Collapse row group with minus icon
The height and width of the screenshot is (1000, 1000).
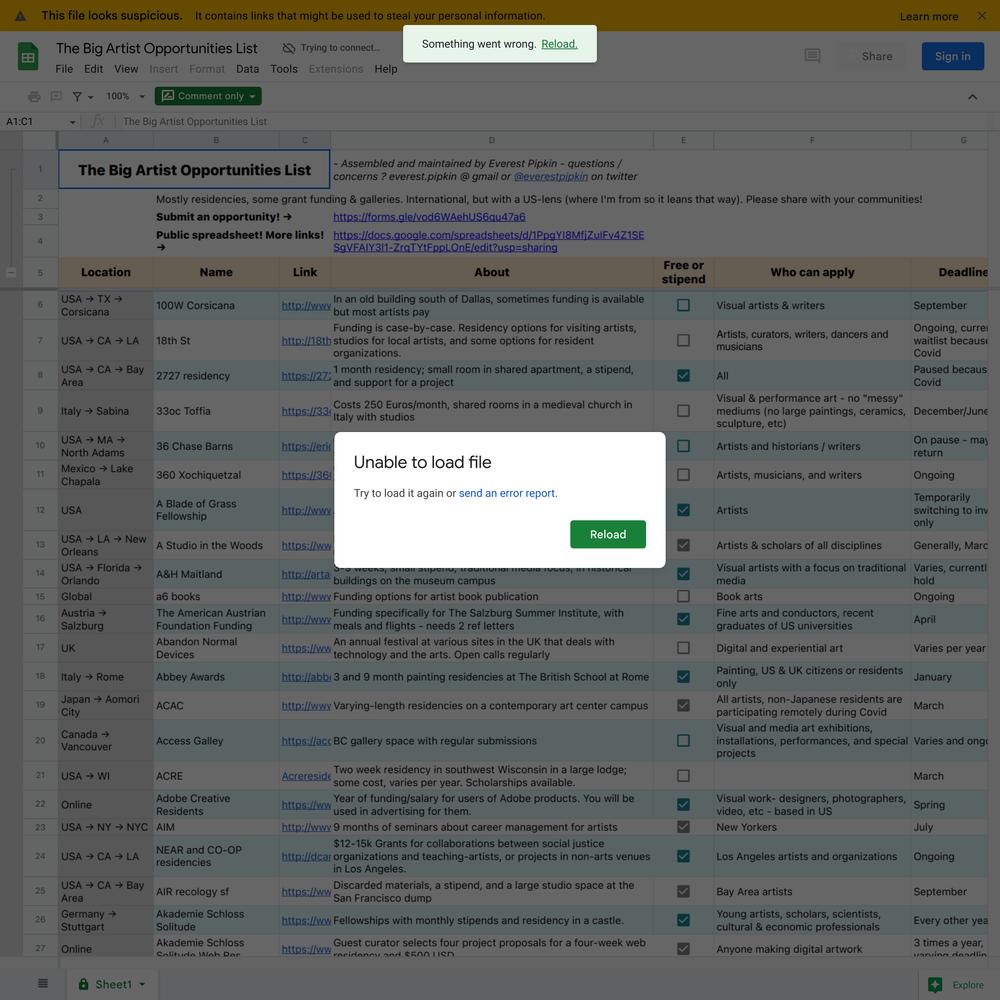click(11, 272)
